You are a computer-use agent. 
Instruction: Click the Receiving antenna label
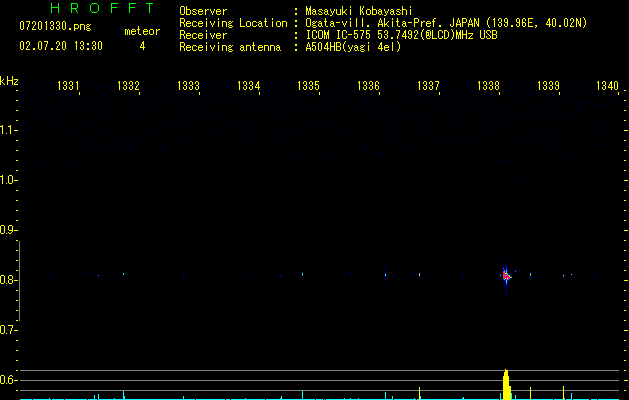point(230,47)
